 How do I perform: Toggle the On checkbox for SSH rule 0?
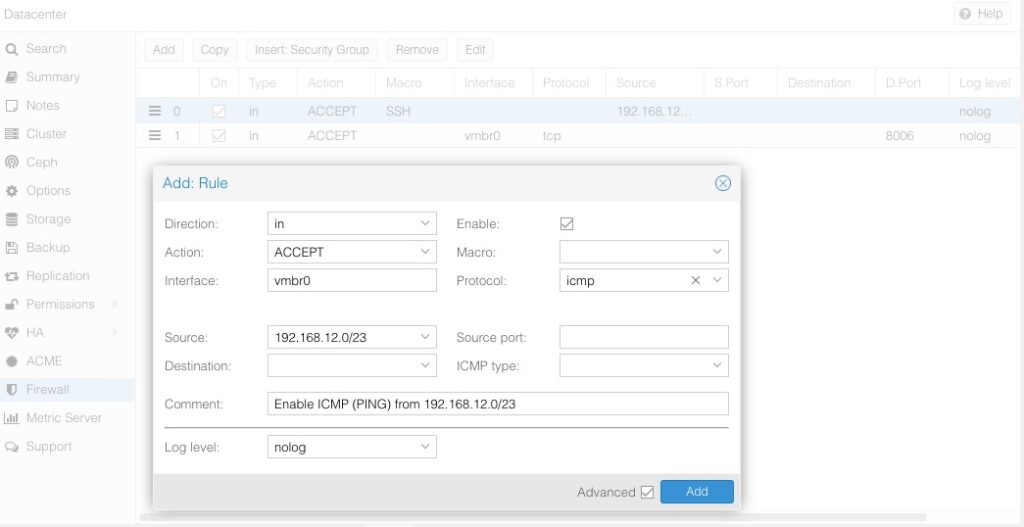coord(219,112)
